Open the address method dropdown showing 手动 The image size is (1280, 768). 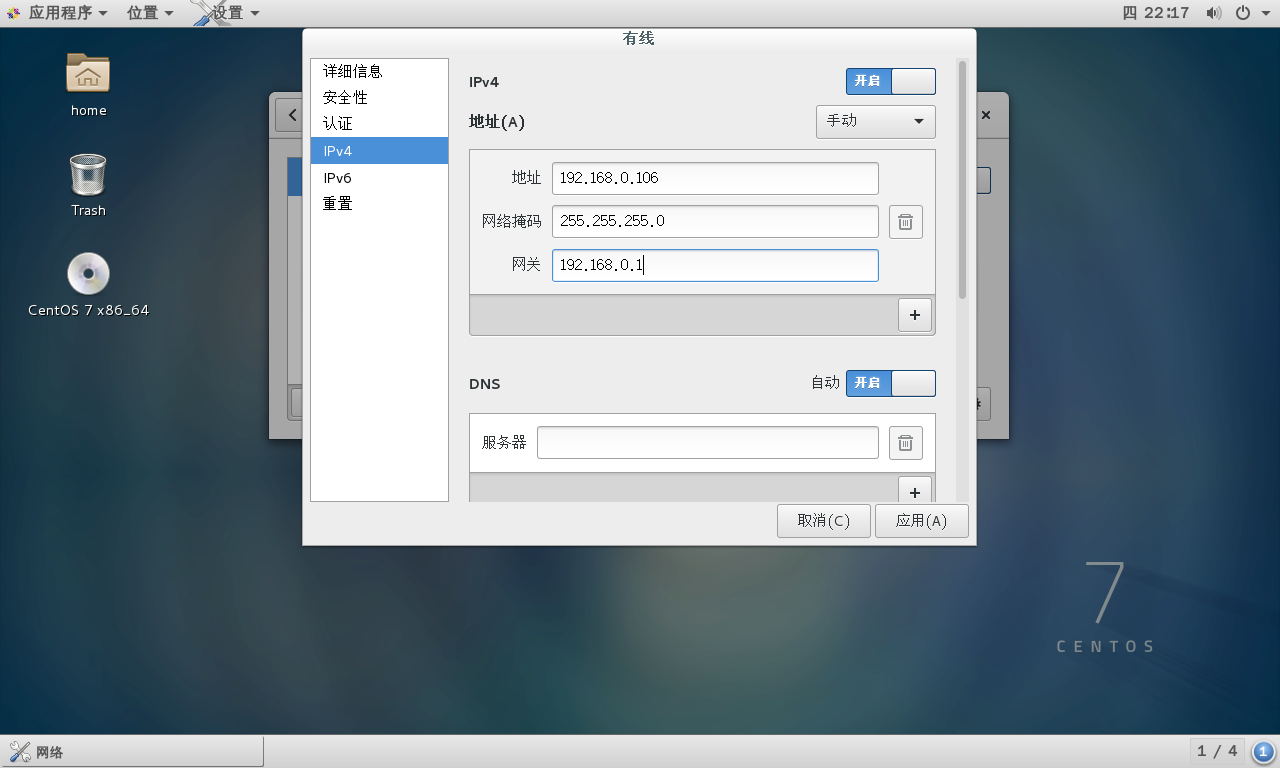point(875,121)
